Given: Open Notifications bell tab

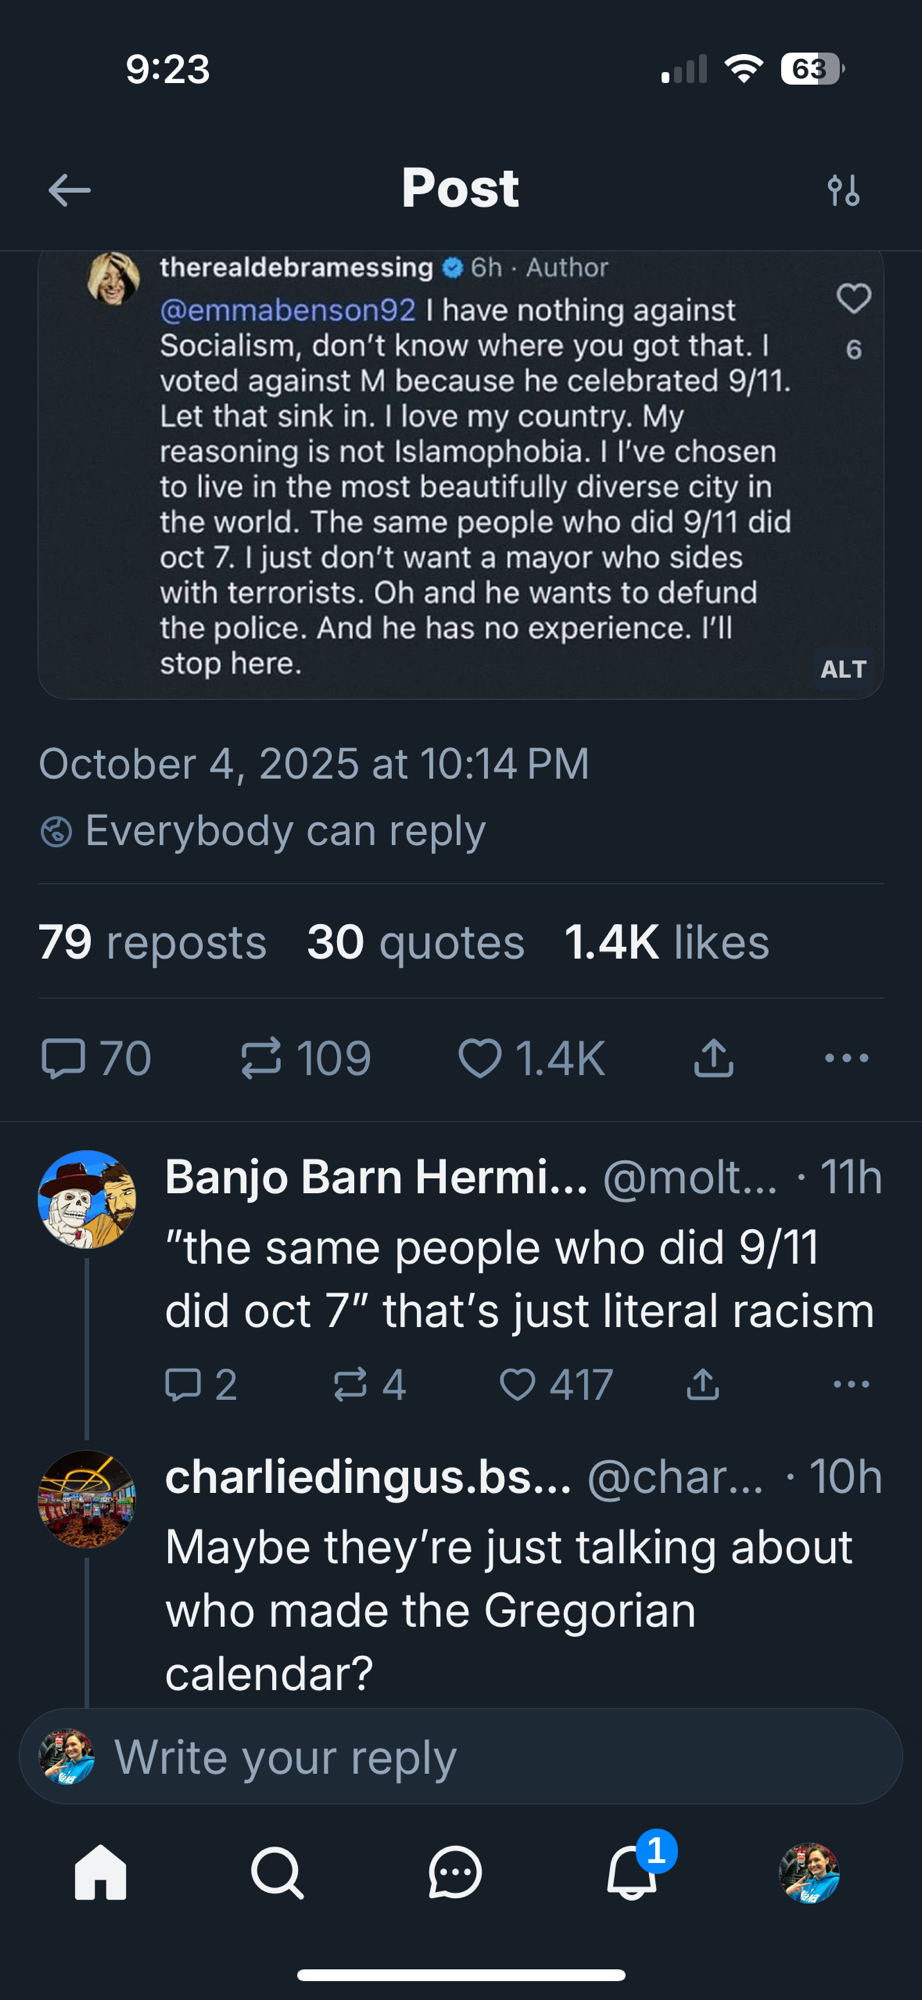Looking at the screenshot, I should 632,1872.
